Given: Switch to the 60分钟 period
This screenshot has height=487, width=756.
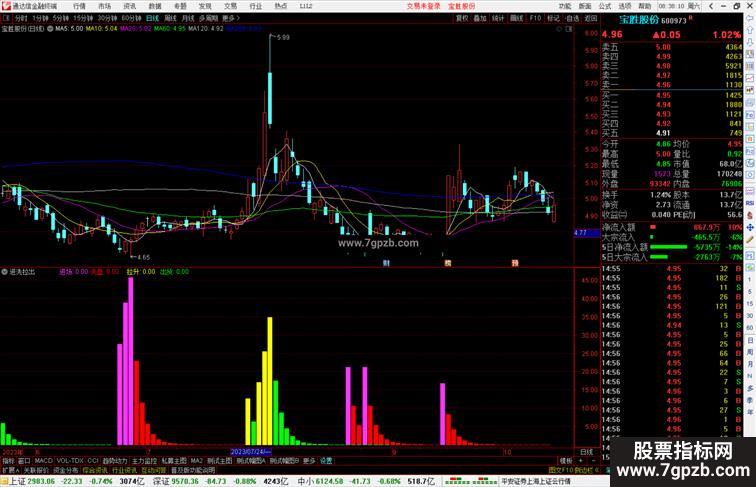Looking at the screenshot, I should point(131,18).
